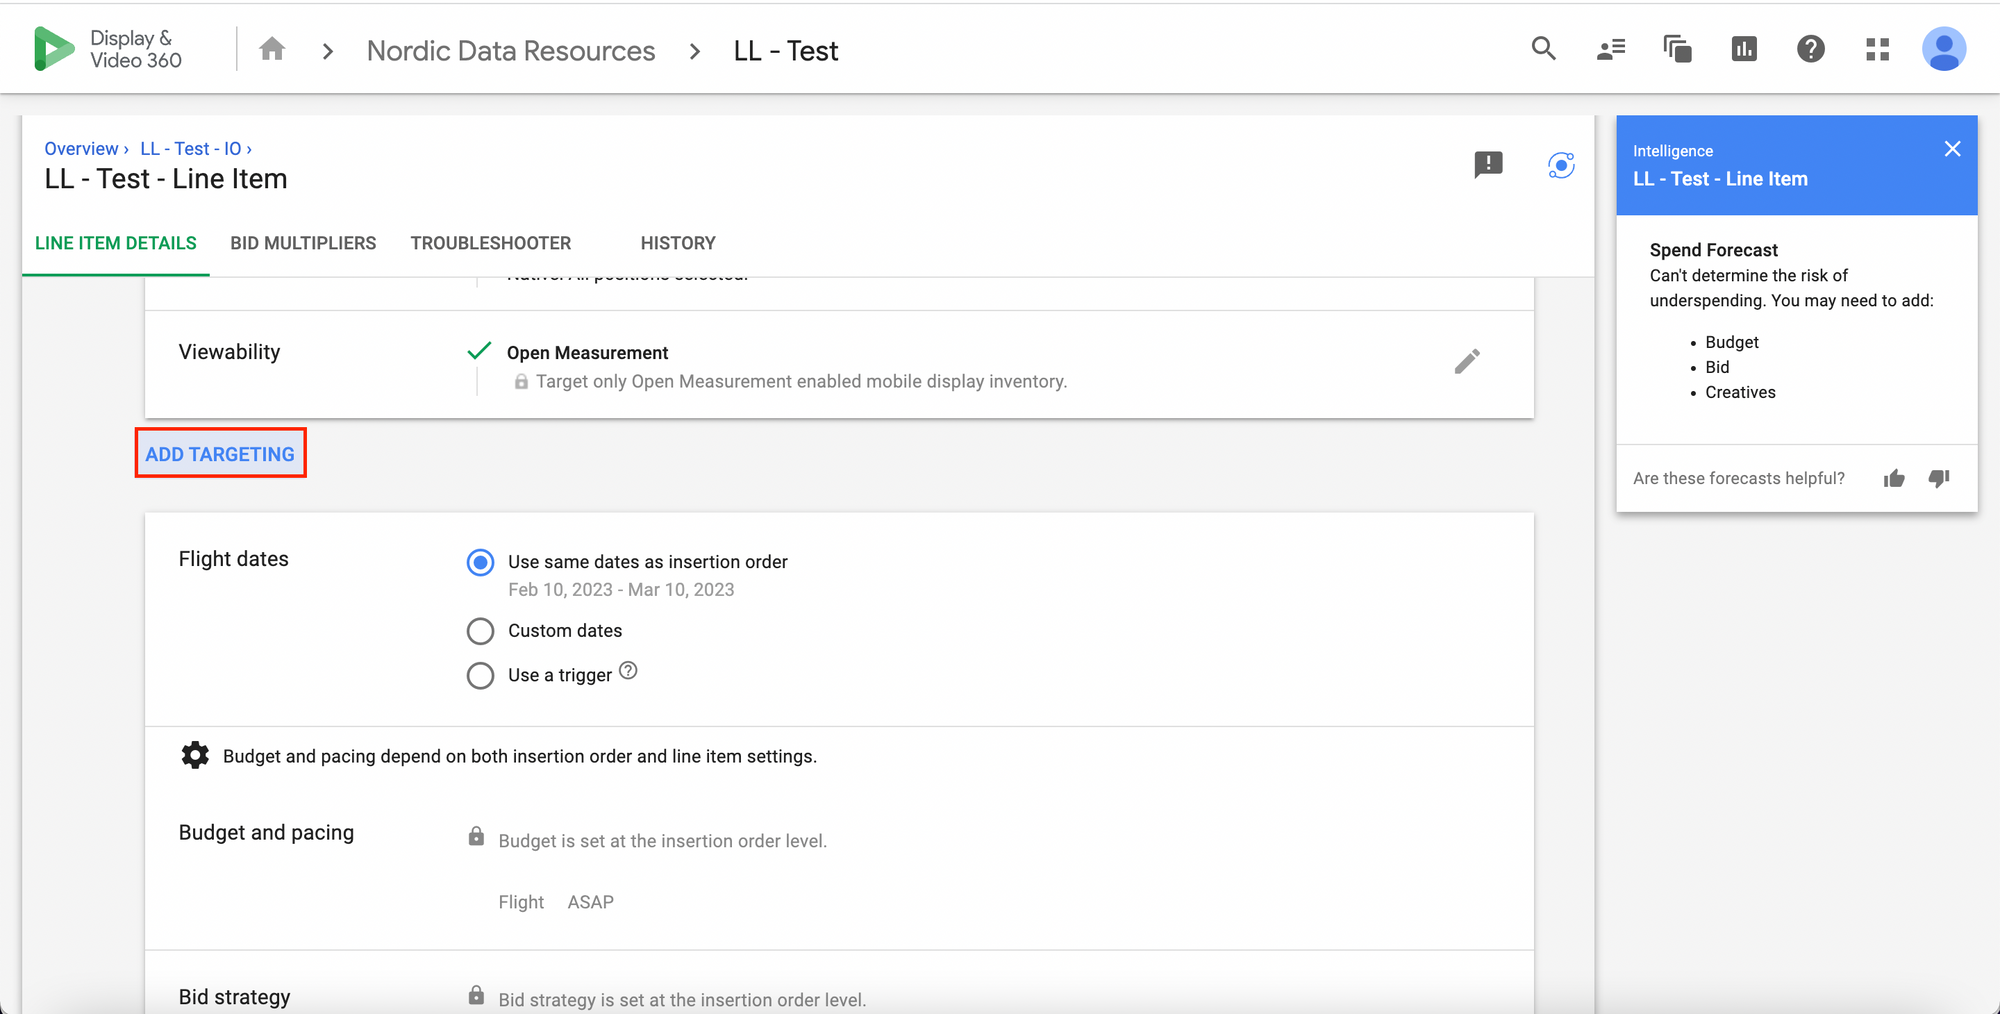Click the user profile avatar
Viewport: 2000px width, 1014px height.
[x=1943, y=49]
